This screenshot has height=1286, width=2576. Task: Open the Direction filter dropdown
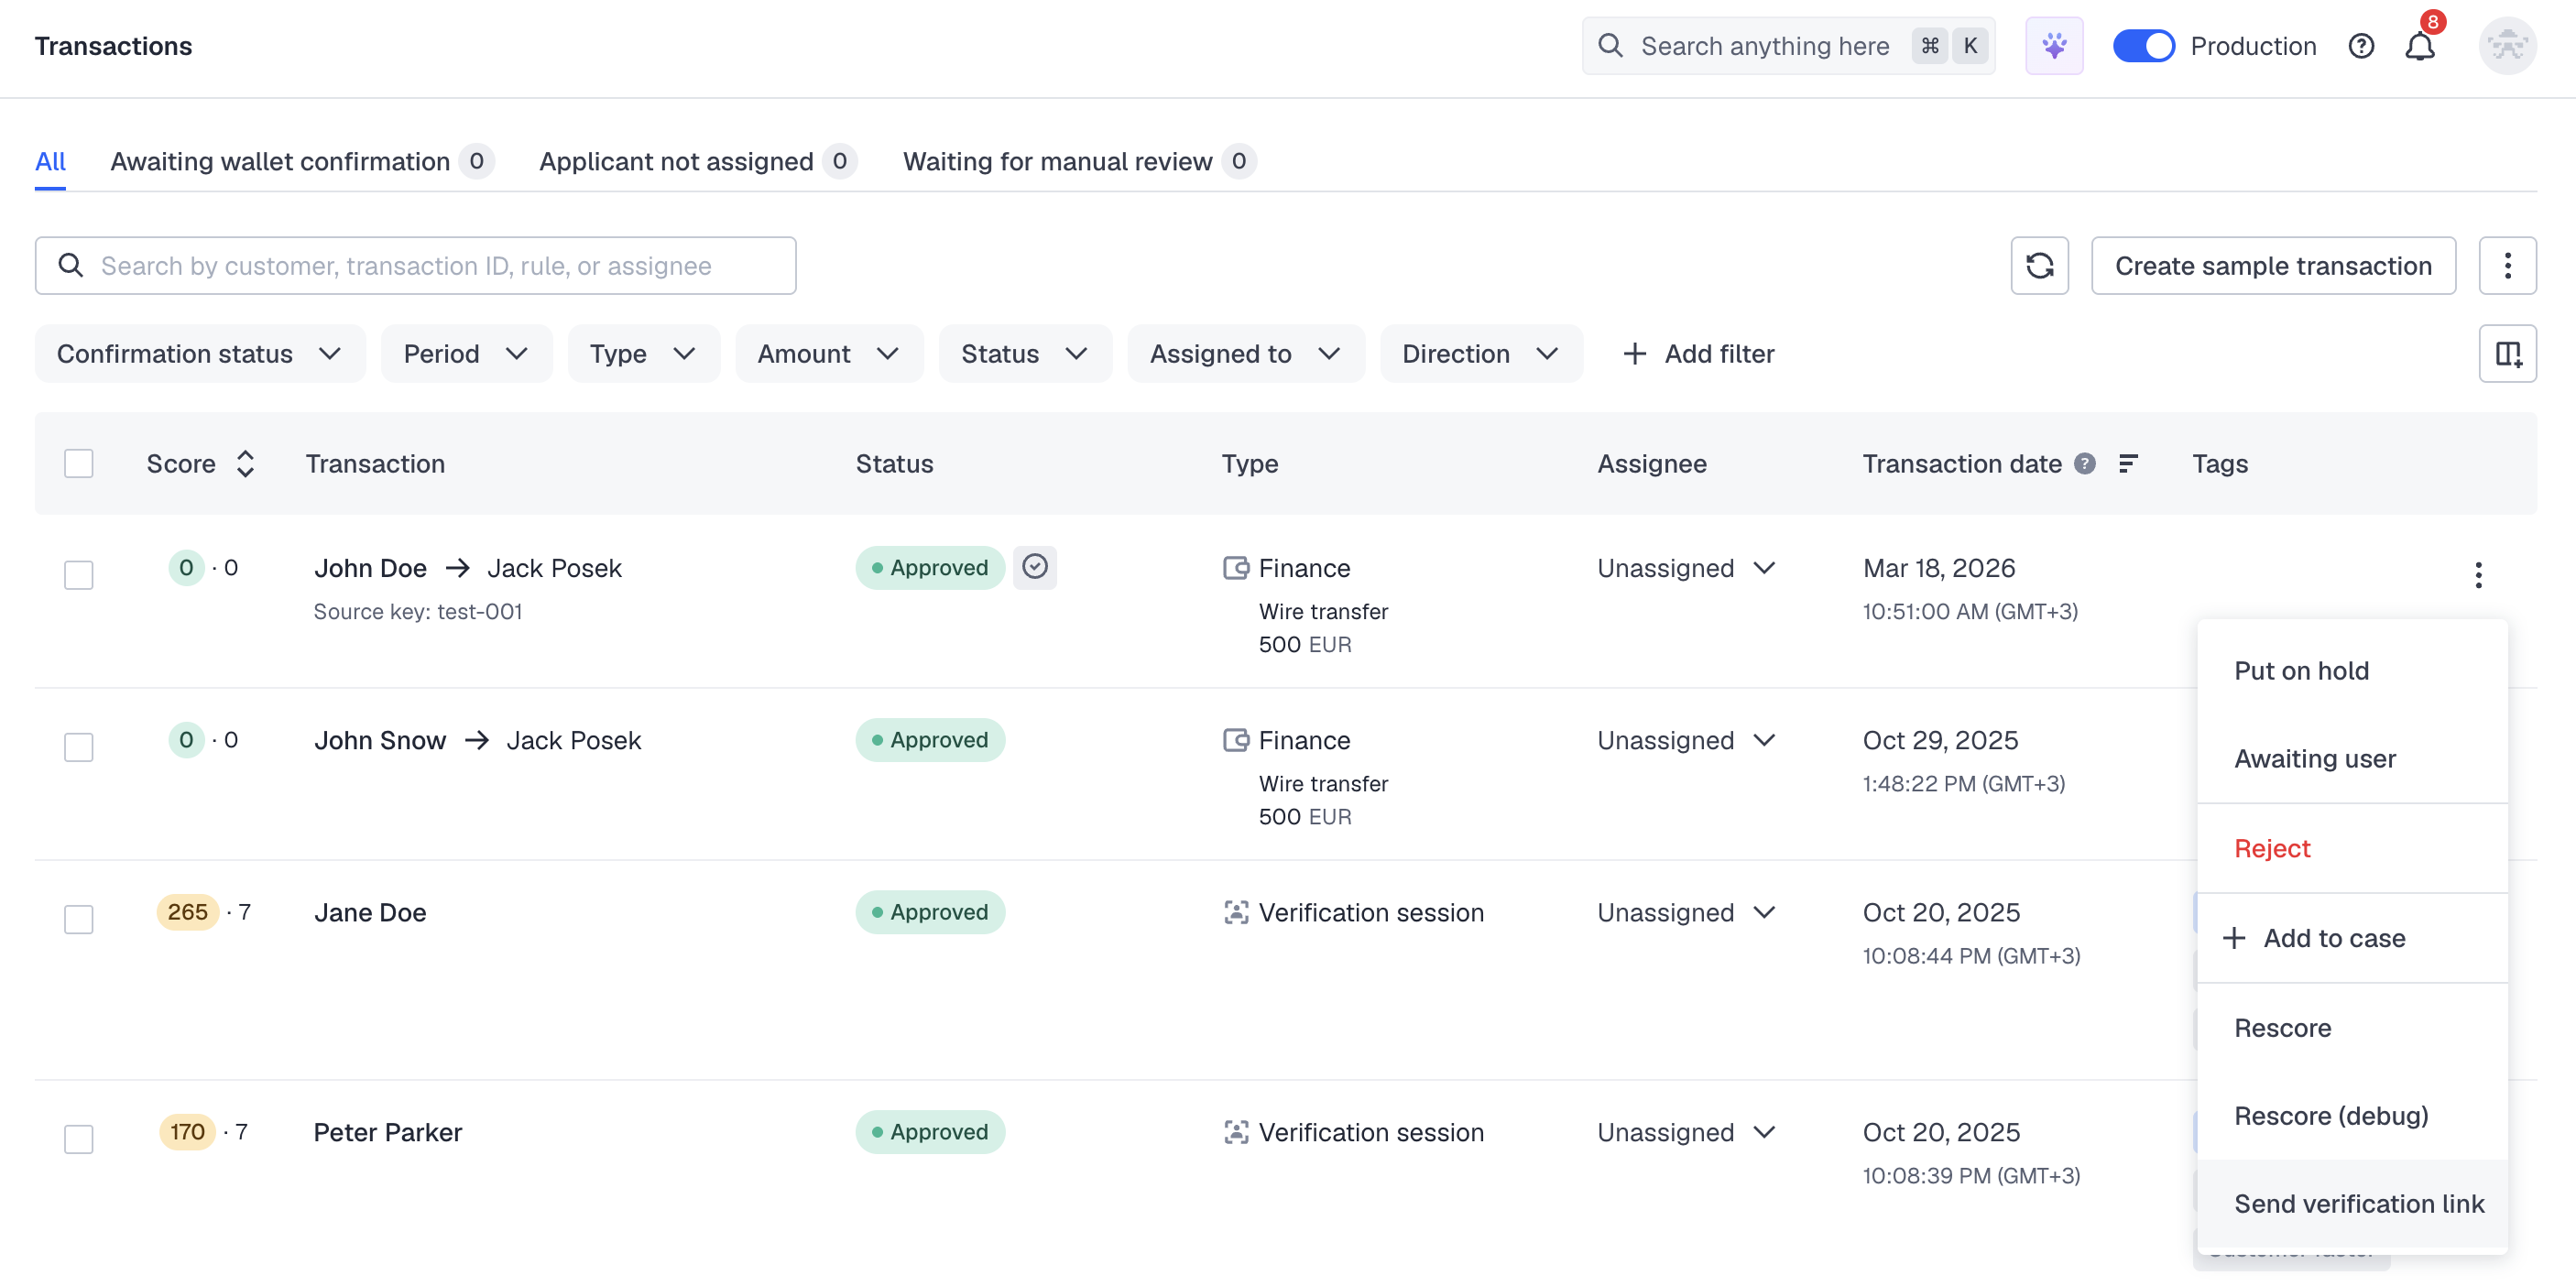[1480, 354]
